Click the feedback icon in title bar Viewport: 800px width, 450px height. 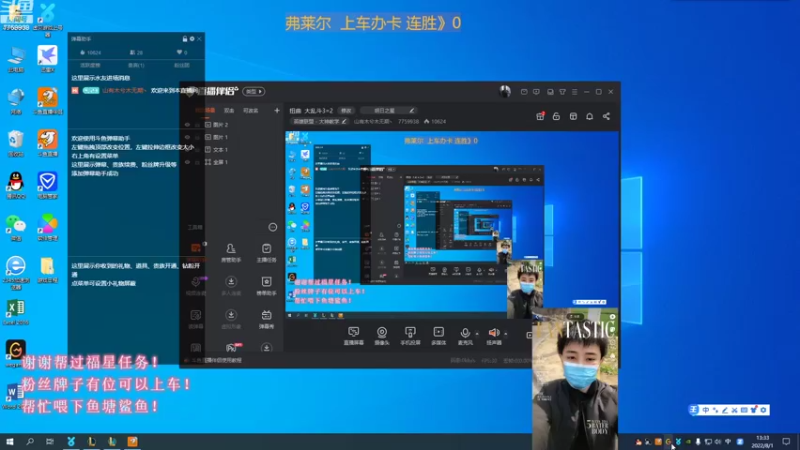tap(550, 92)
